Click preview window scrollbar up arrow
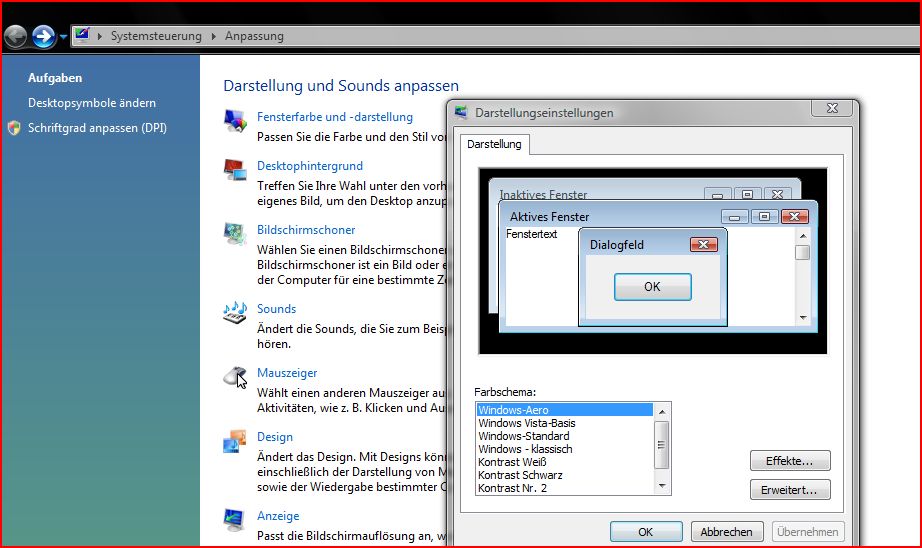 click(x=803, y=236)
